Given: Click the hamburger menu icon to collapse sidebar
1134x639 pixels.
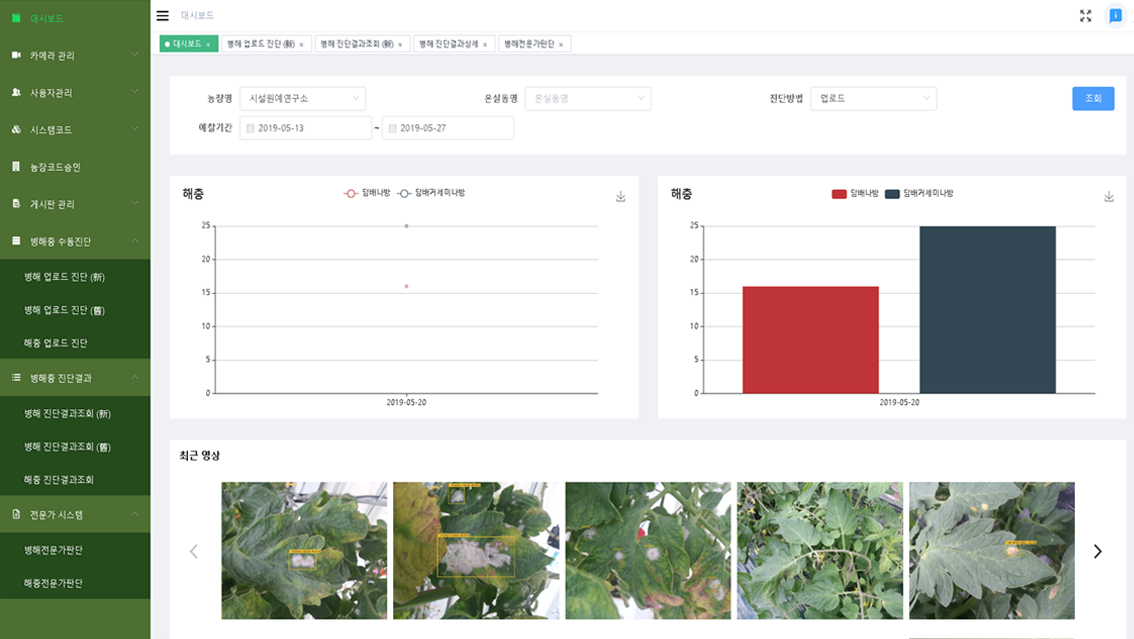Looking at the screenshot, I should point(163,15).
